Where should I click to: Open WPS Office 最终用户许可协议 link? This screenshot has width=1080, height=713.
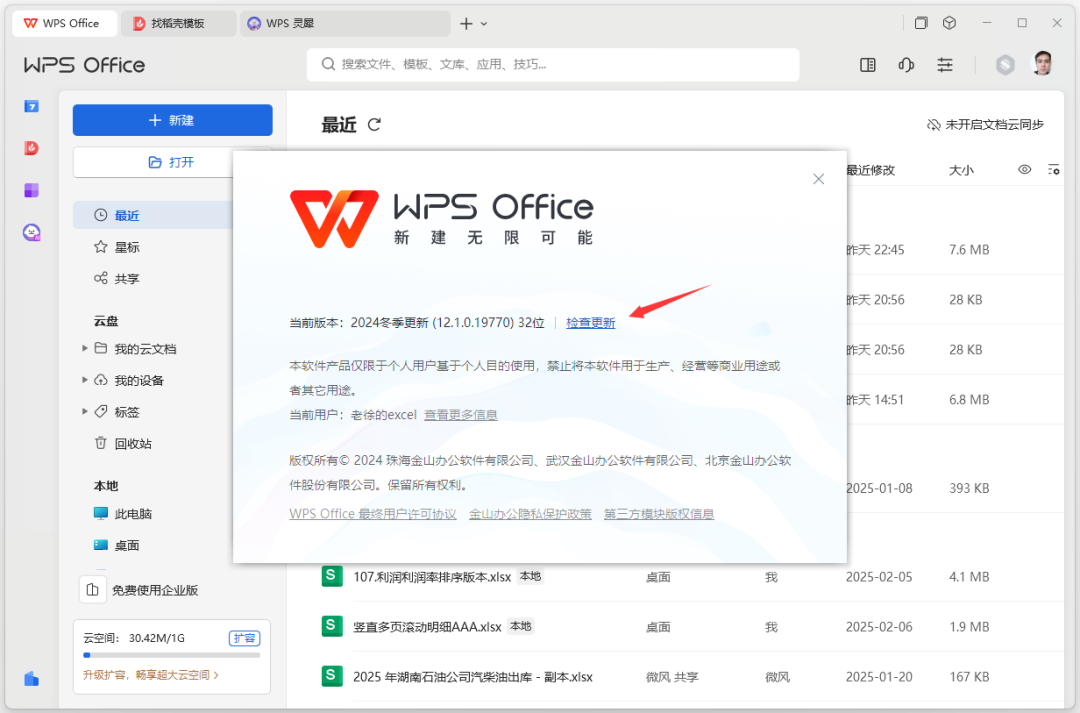click(373, 514)
